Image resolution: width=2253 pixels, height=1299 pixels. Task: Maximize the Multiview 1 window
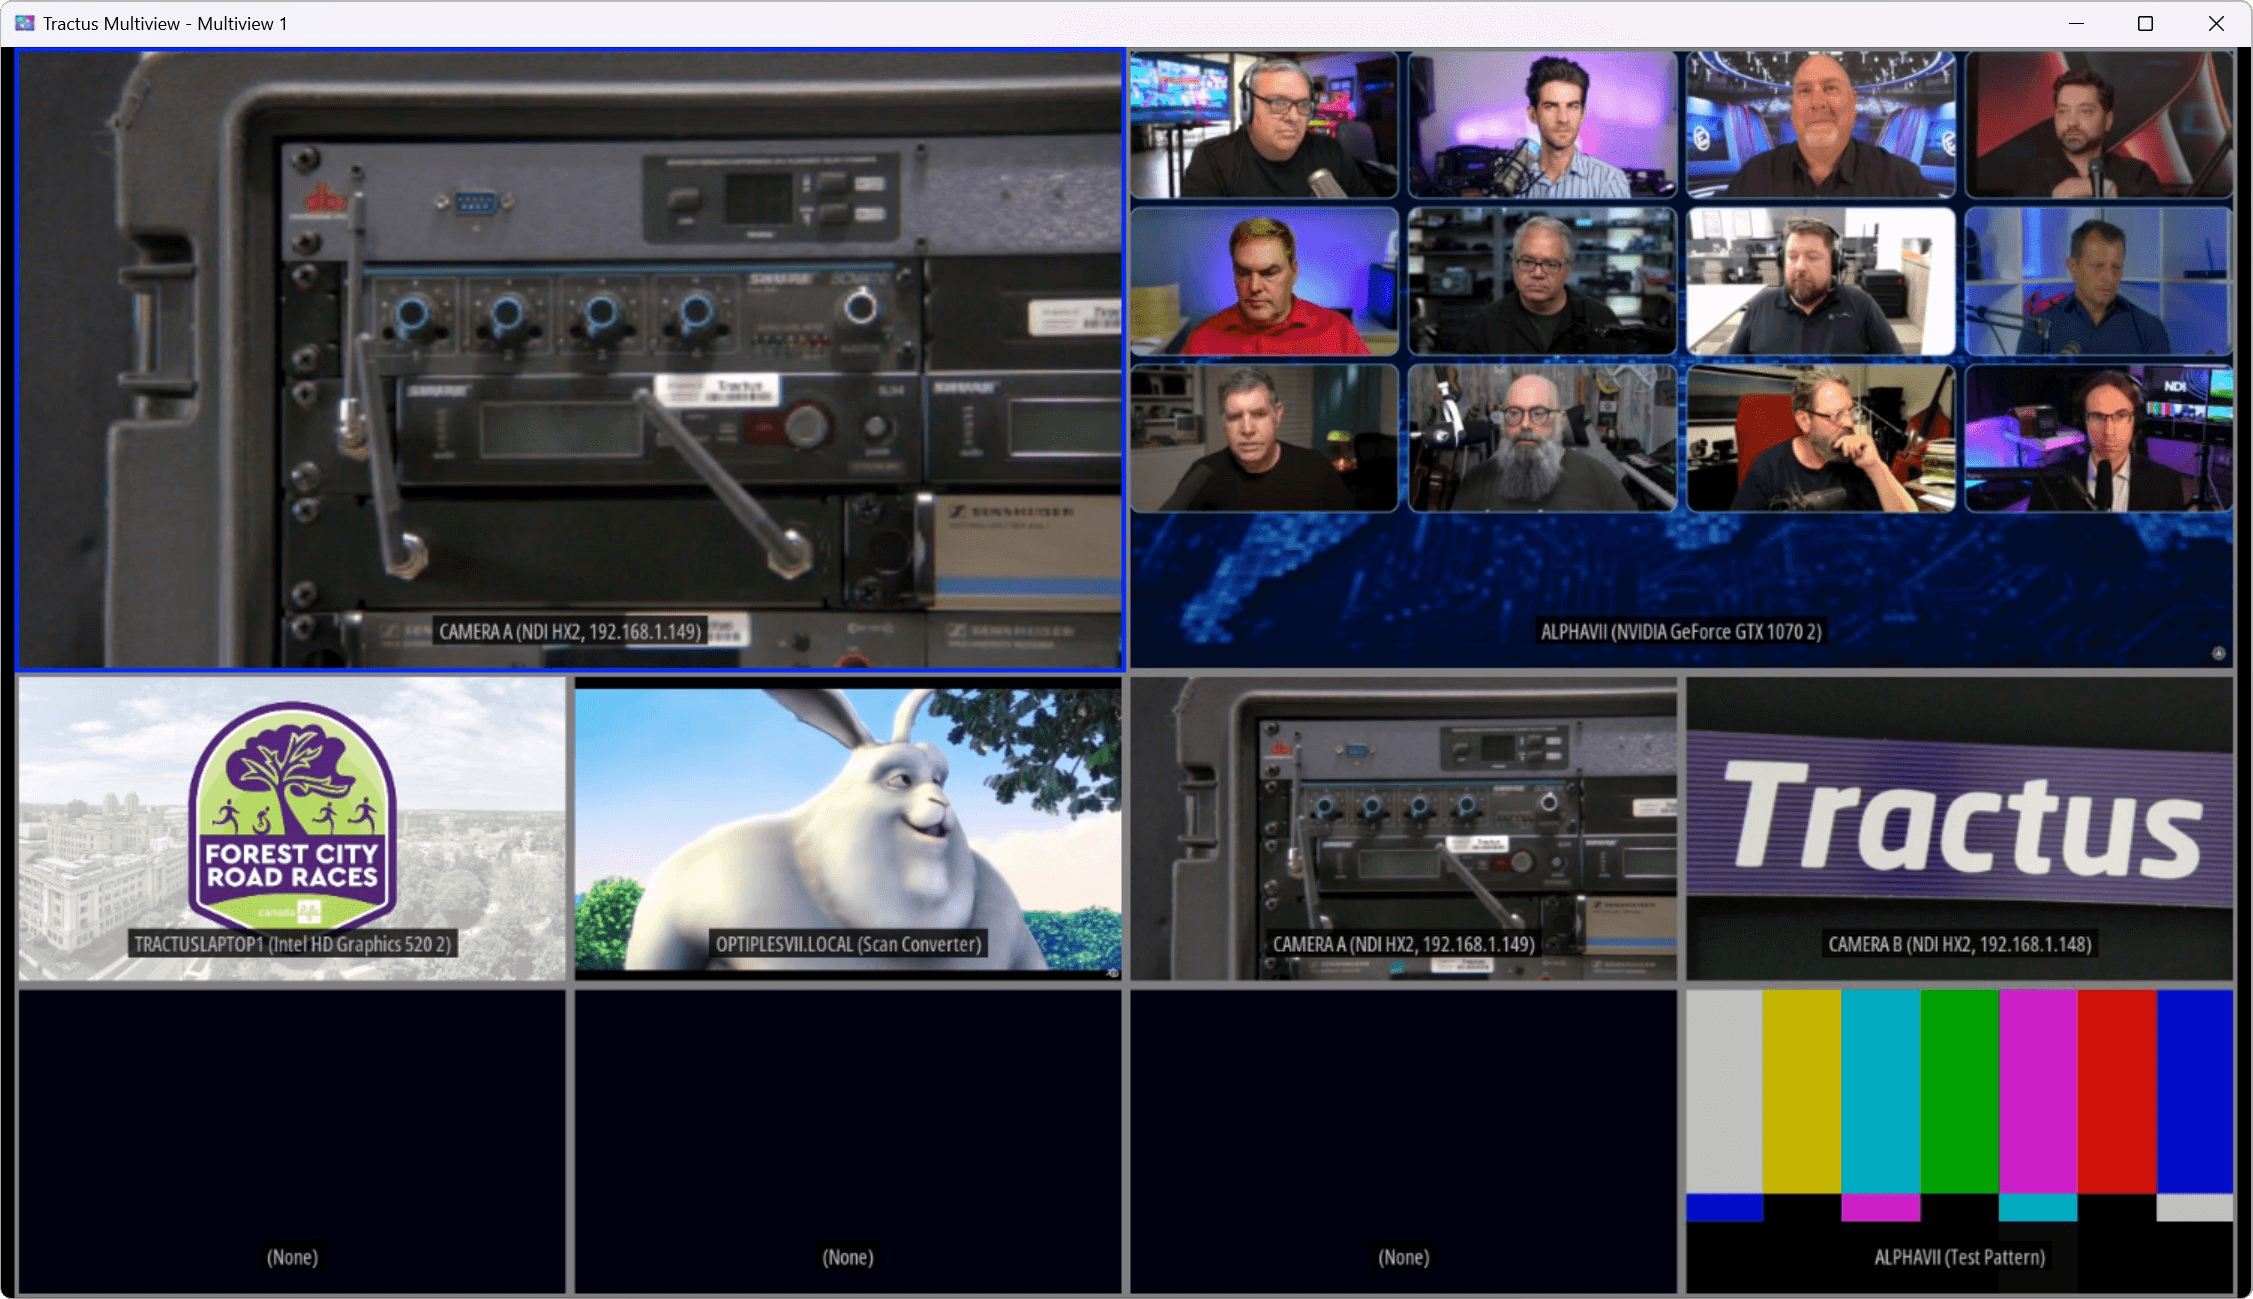pyautogui.click(x=2145, y=23)
